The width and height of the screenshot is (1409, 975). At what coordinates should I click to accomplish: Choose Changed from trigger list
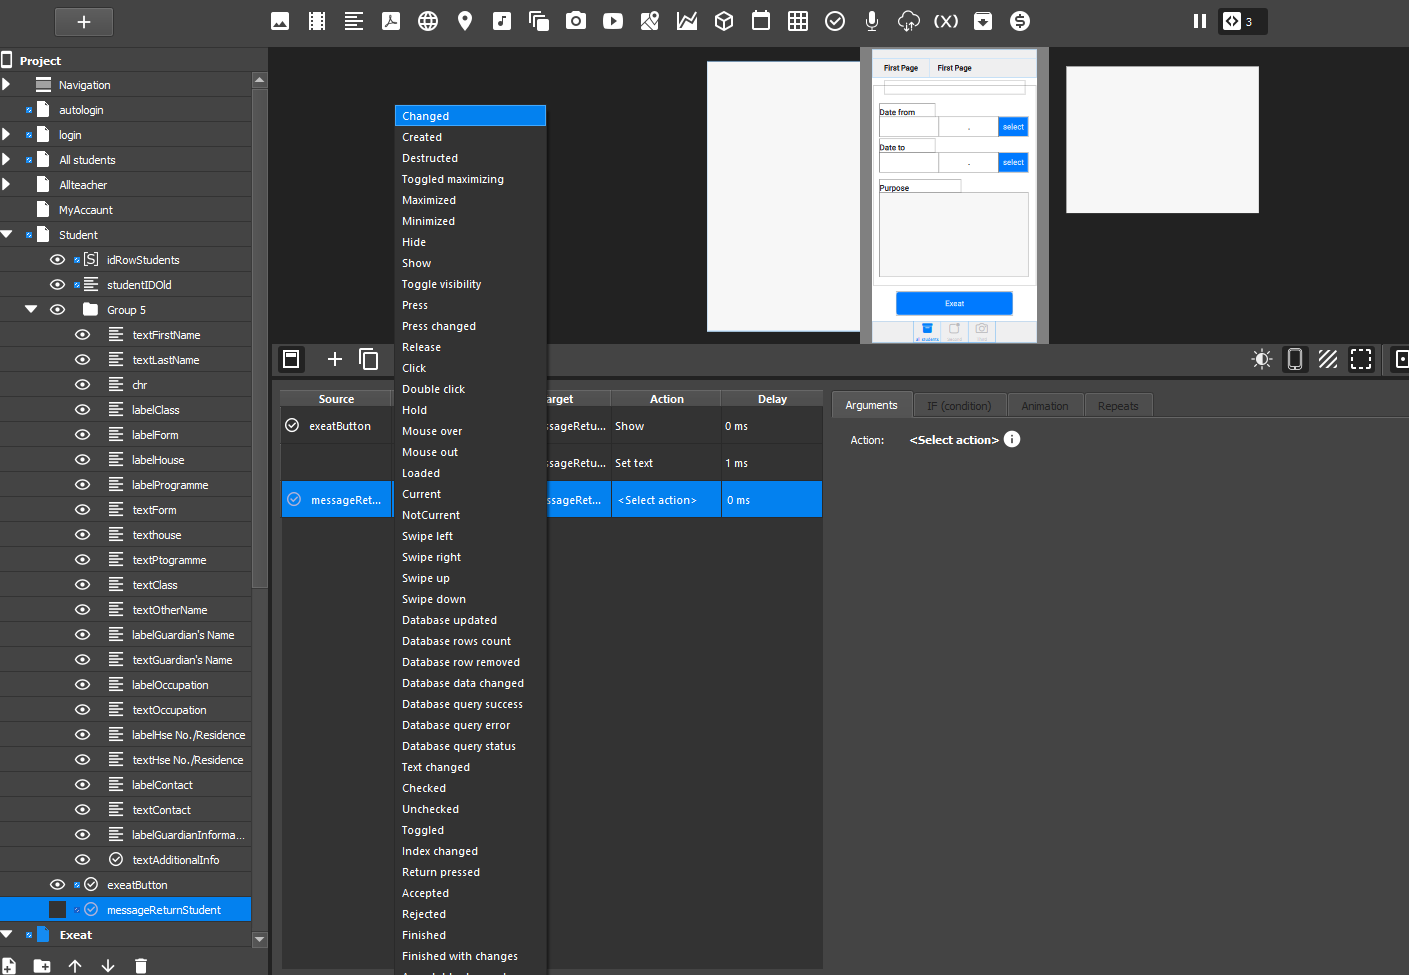pos(470,116)
